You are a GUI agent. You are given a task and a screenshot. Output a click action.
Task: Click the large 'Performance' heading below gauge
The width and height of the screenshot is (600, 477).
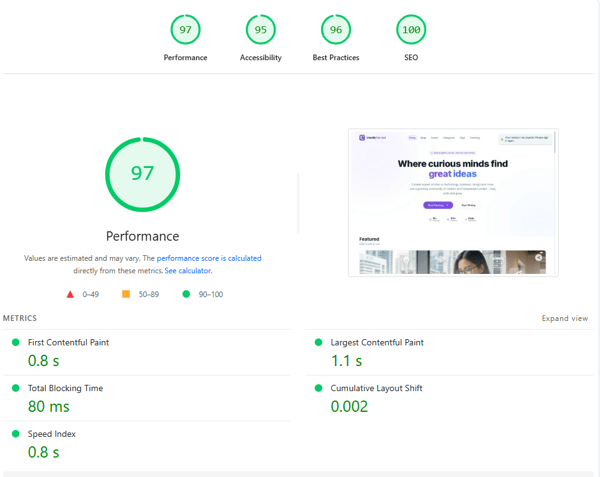pyautogui.click(x=142, y=236)
